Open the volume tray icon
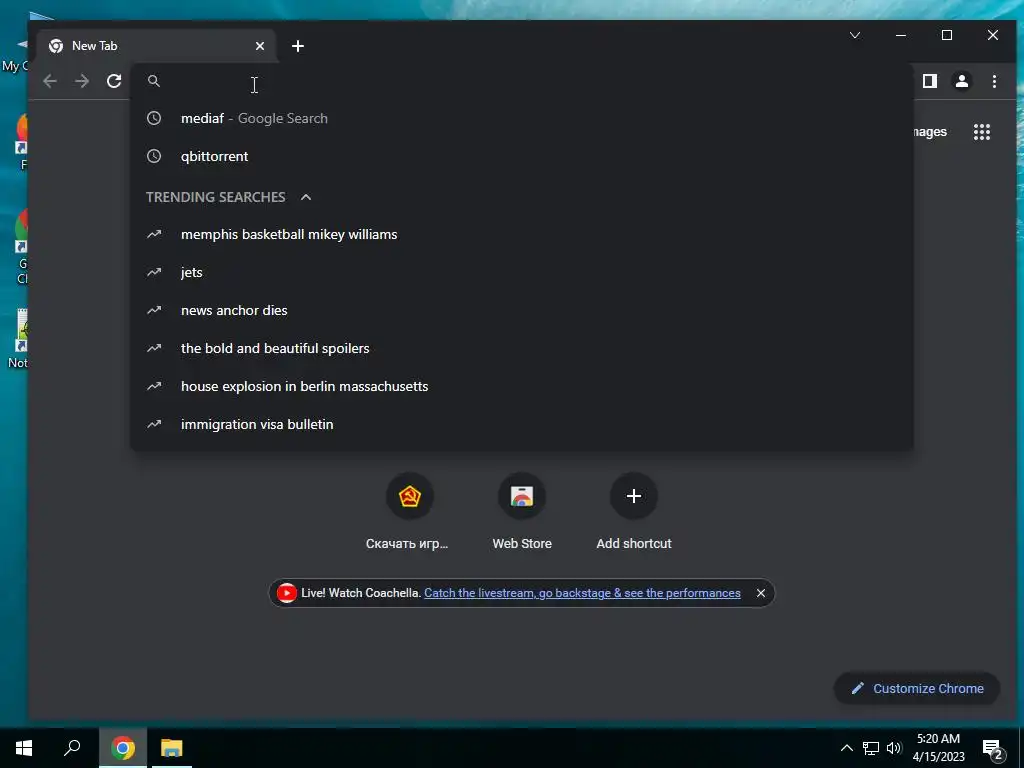1024x768 pixels. pyautogui.click(x=894, y=748)
